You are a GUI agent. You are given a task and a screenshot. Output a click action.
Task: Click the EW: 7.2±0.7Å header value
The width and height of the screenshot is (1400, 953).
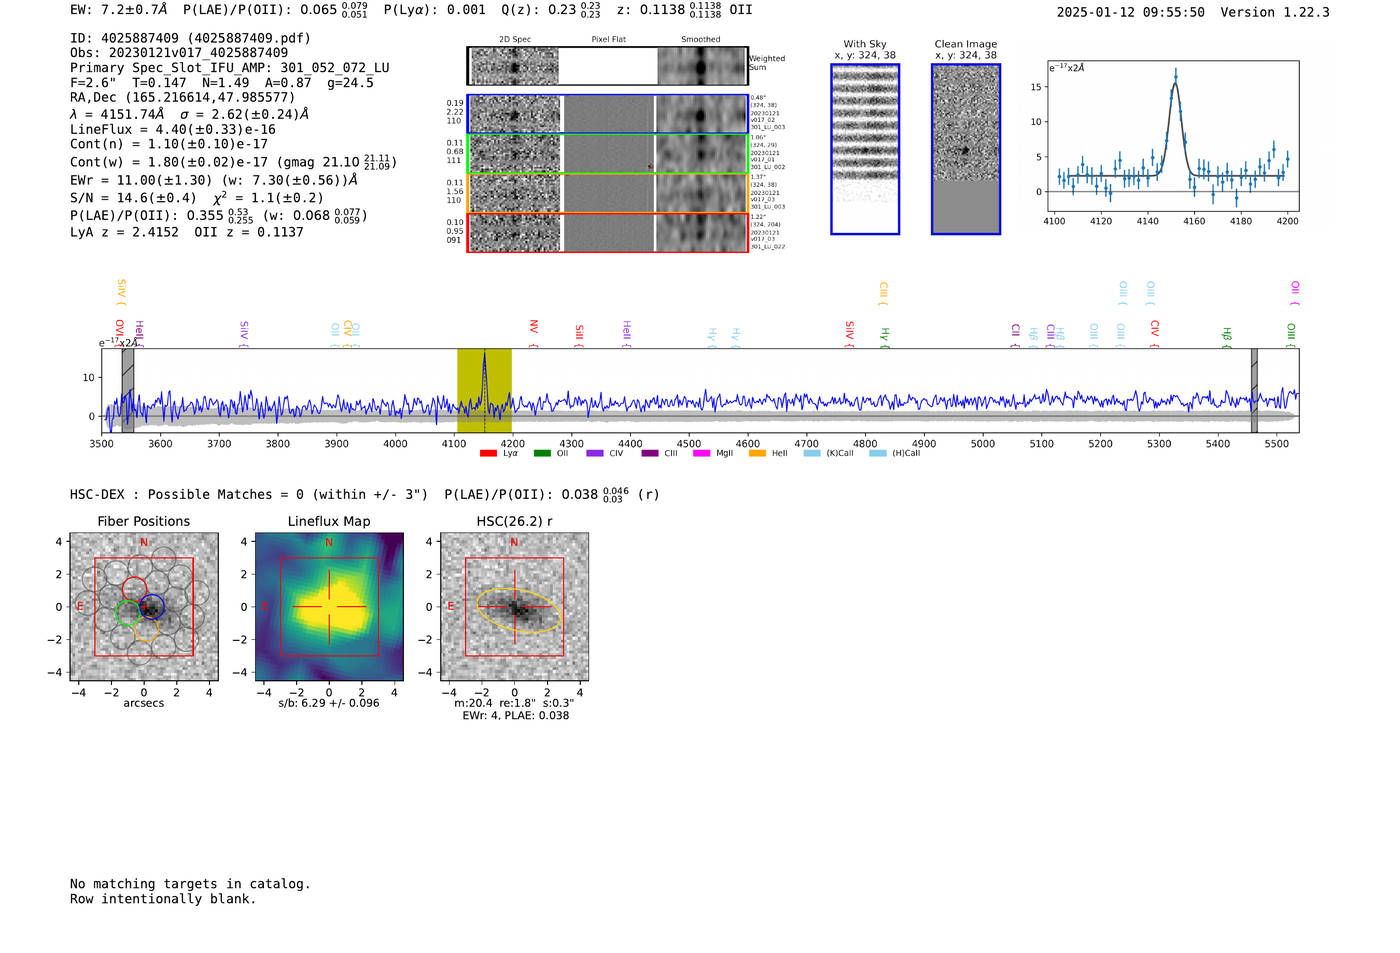pyautogui.click(x=119, y=10)
